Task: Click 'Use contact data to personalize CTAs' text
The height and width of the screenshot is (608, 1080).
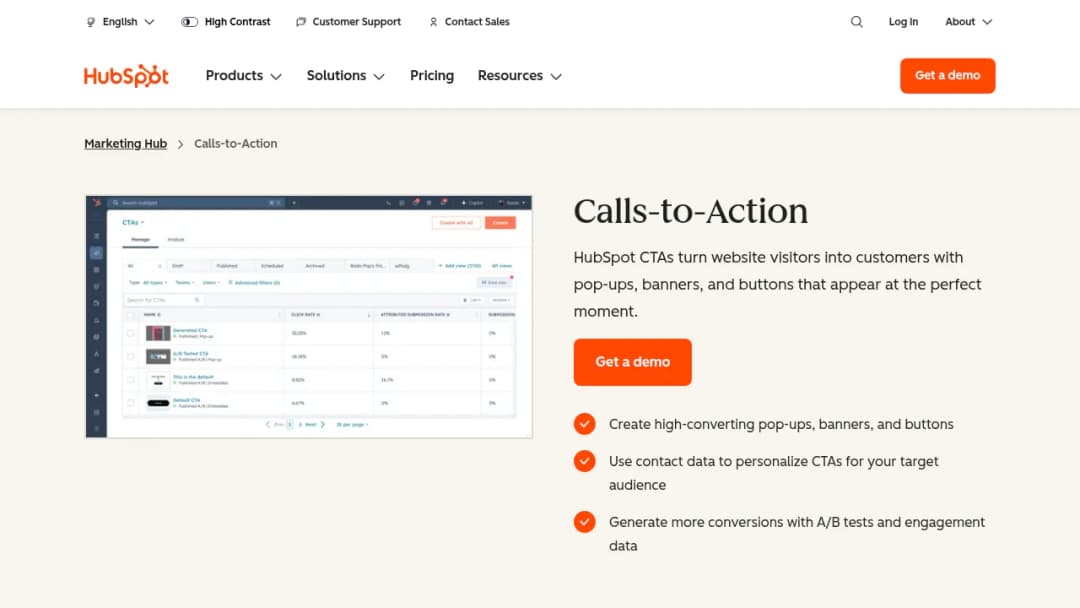Action: point(773,473)
